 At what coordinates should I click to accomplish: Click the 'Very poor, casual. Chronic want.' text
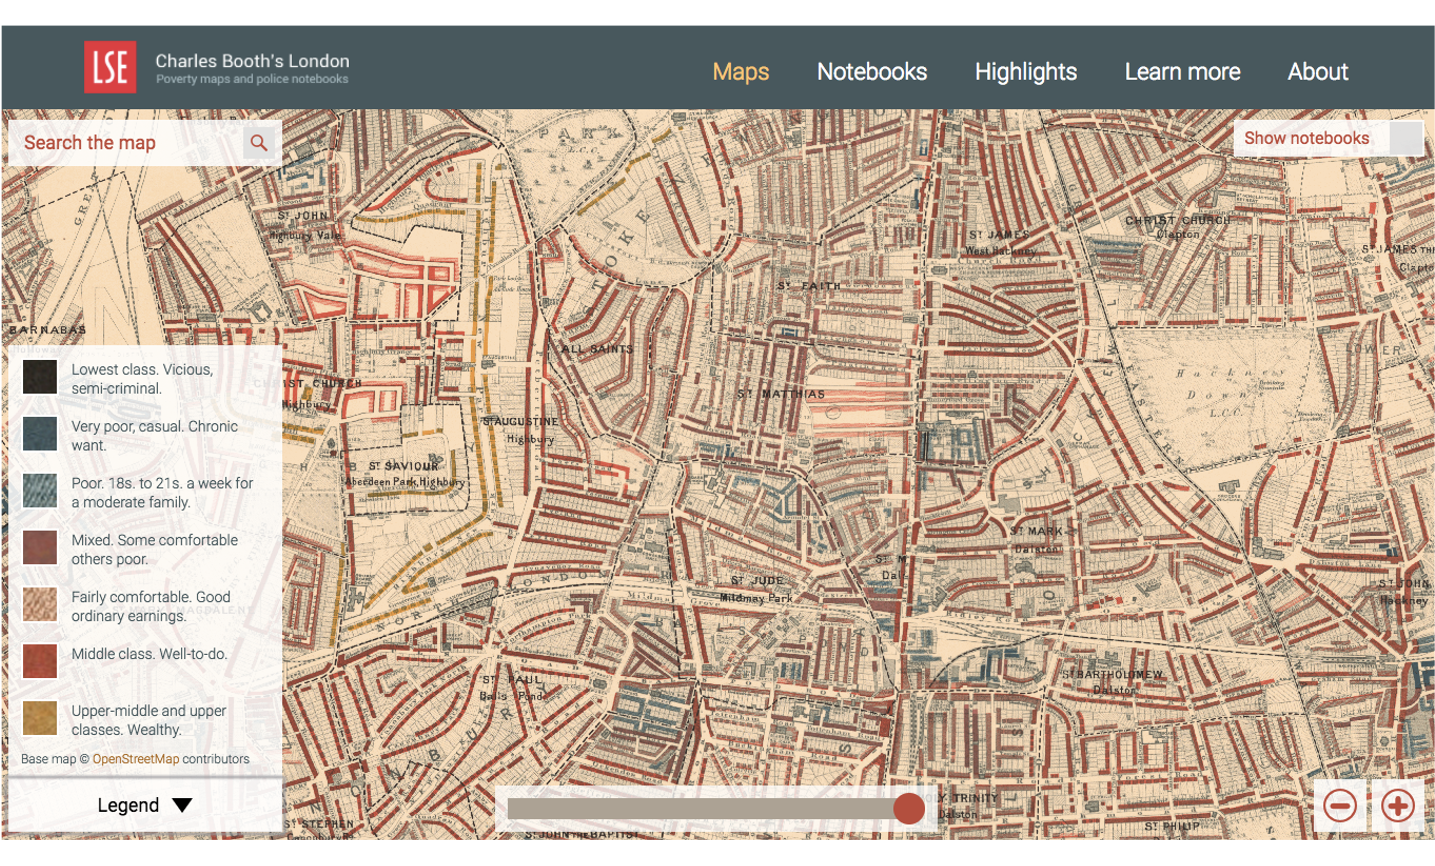pyautogui.click(x=154, y=436)
